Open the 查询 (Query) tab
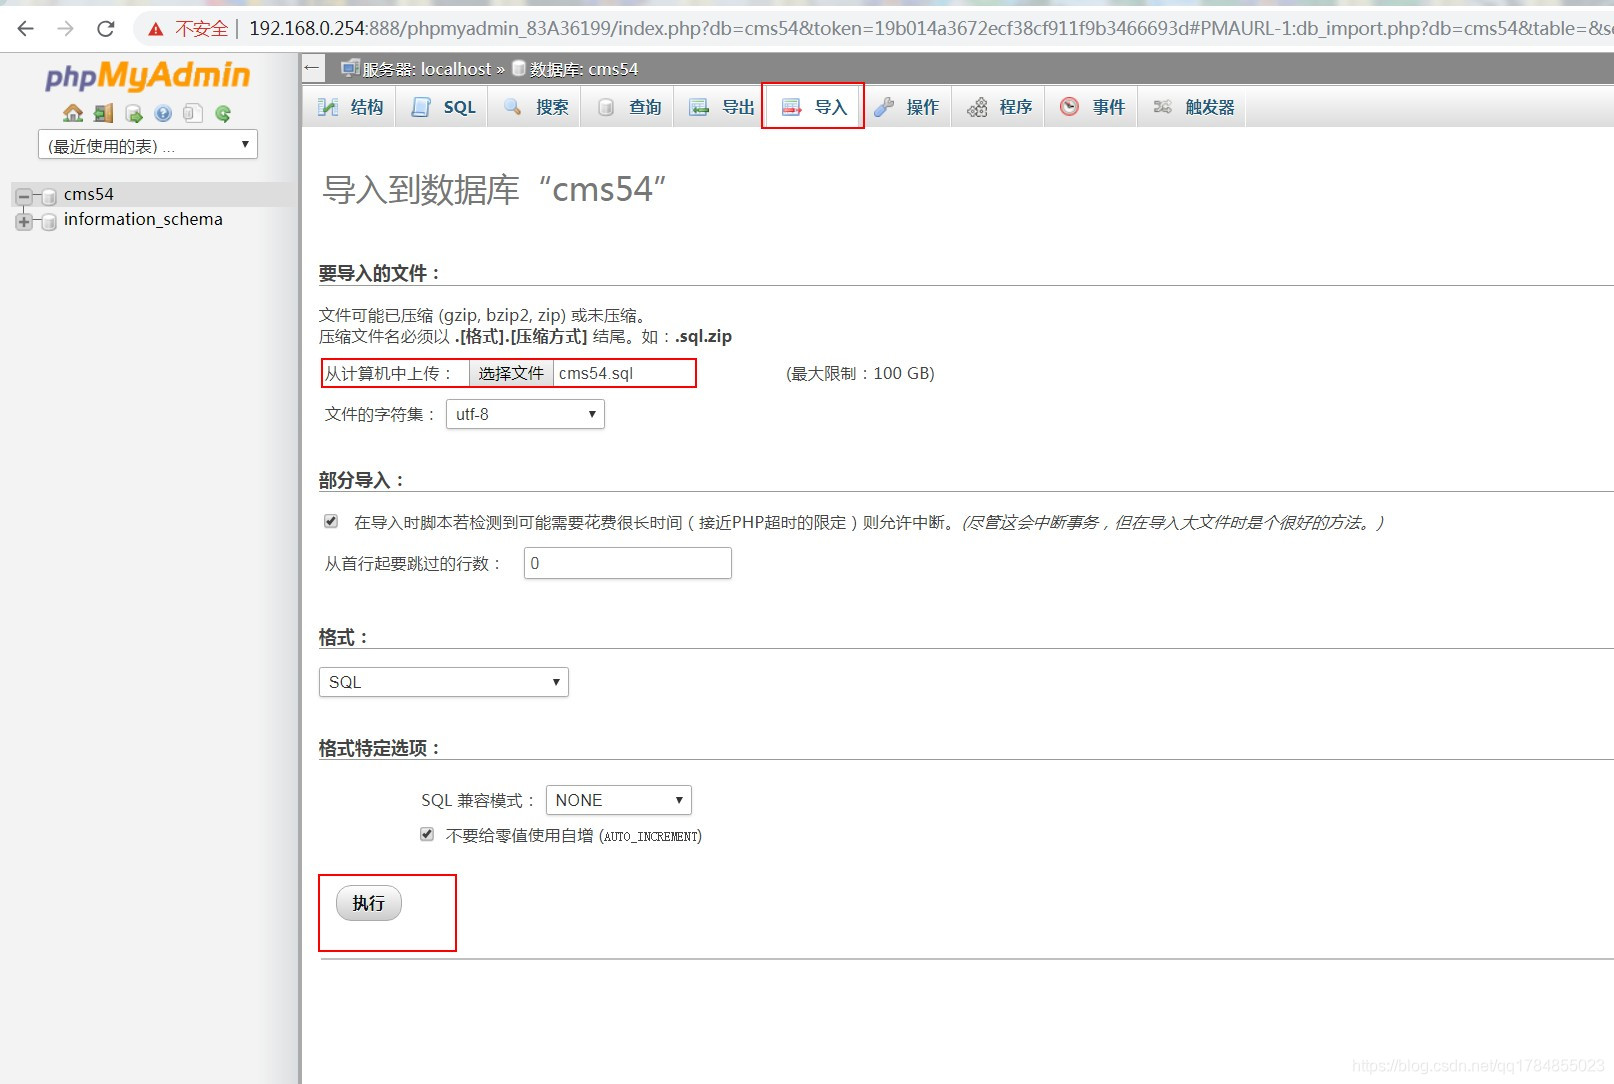The image size is (1614, 1084). pos(629,107)
